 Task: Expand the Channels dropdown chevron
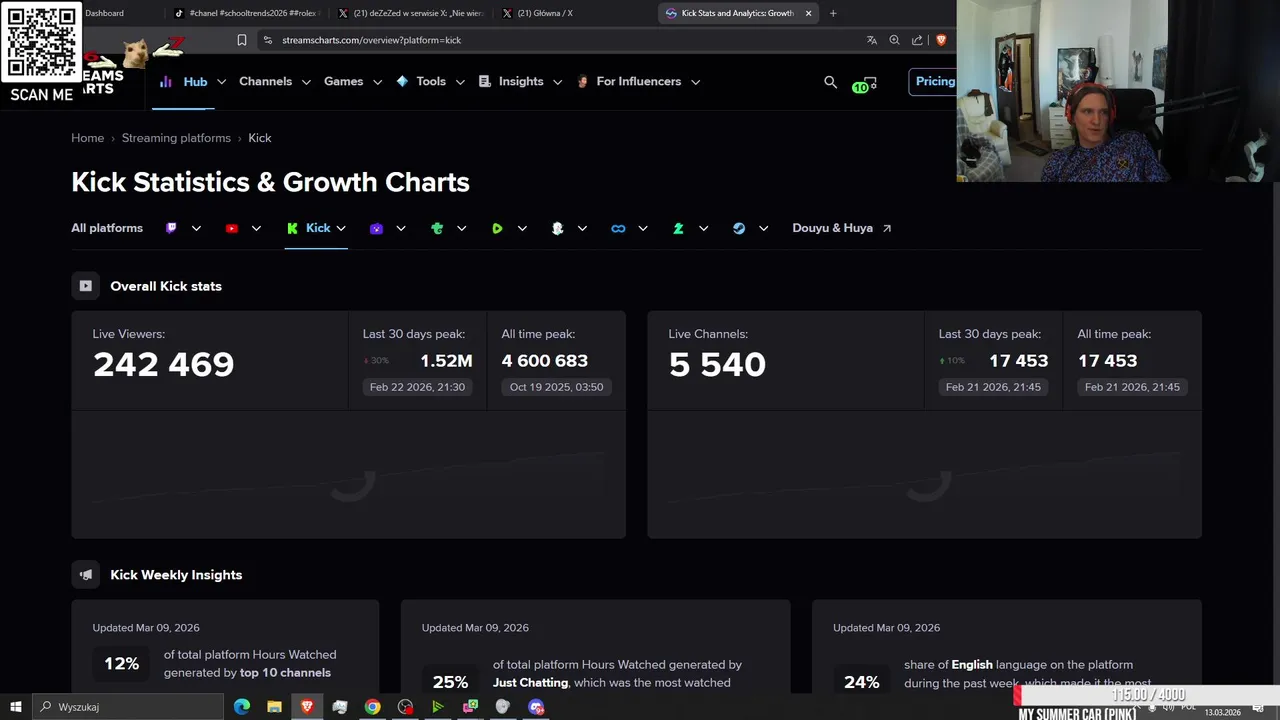(306, 82)
